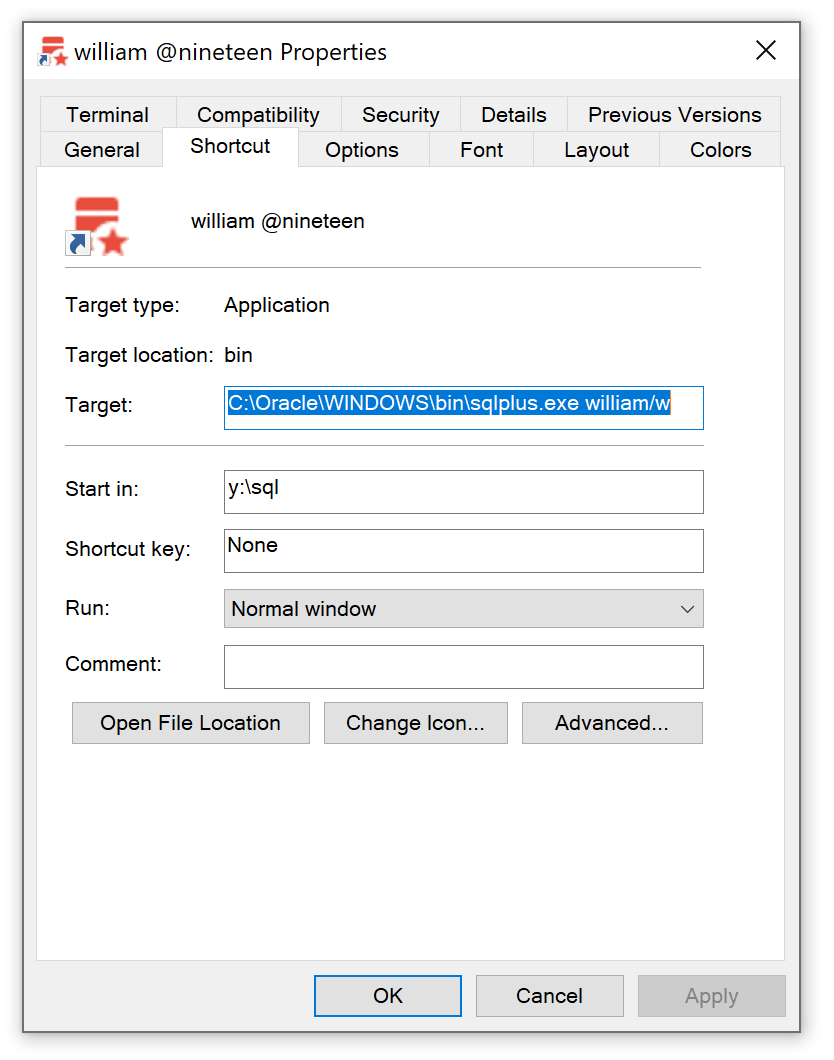Viewport: 834px width, 1060px height.
Task: Open the Previous Versions tab
Action: coord(674,115)
